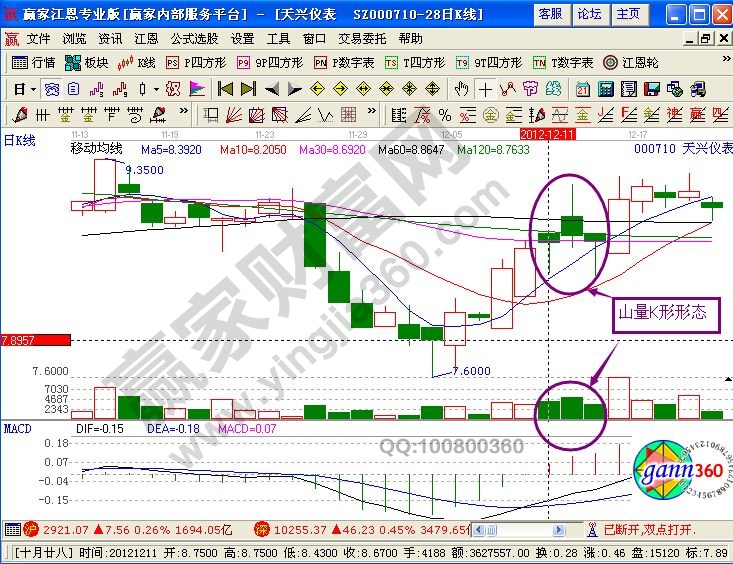The image size is (733, 564).
Task: Open the 工具 menu
Action: [x=278, y=38]
